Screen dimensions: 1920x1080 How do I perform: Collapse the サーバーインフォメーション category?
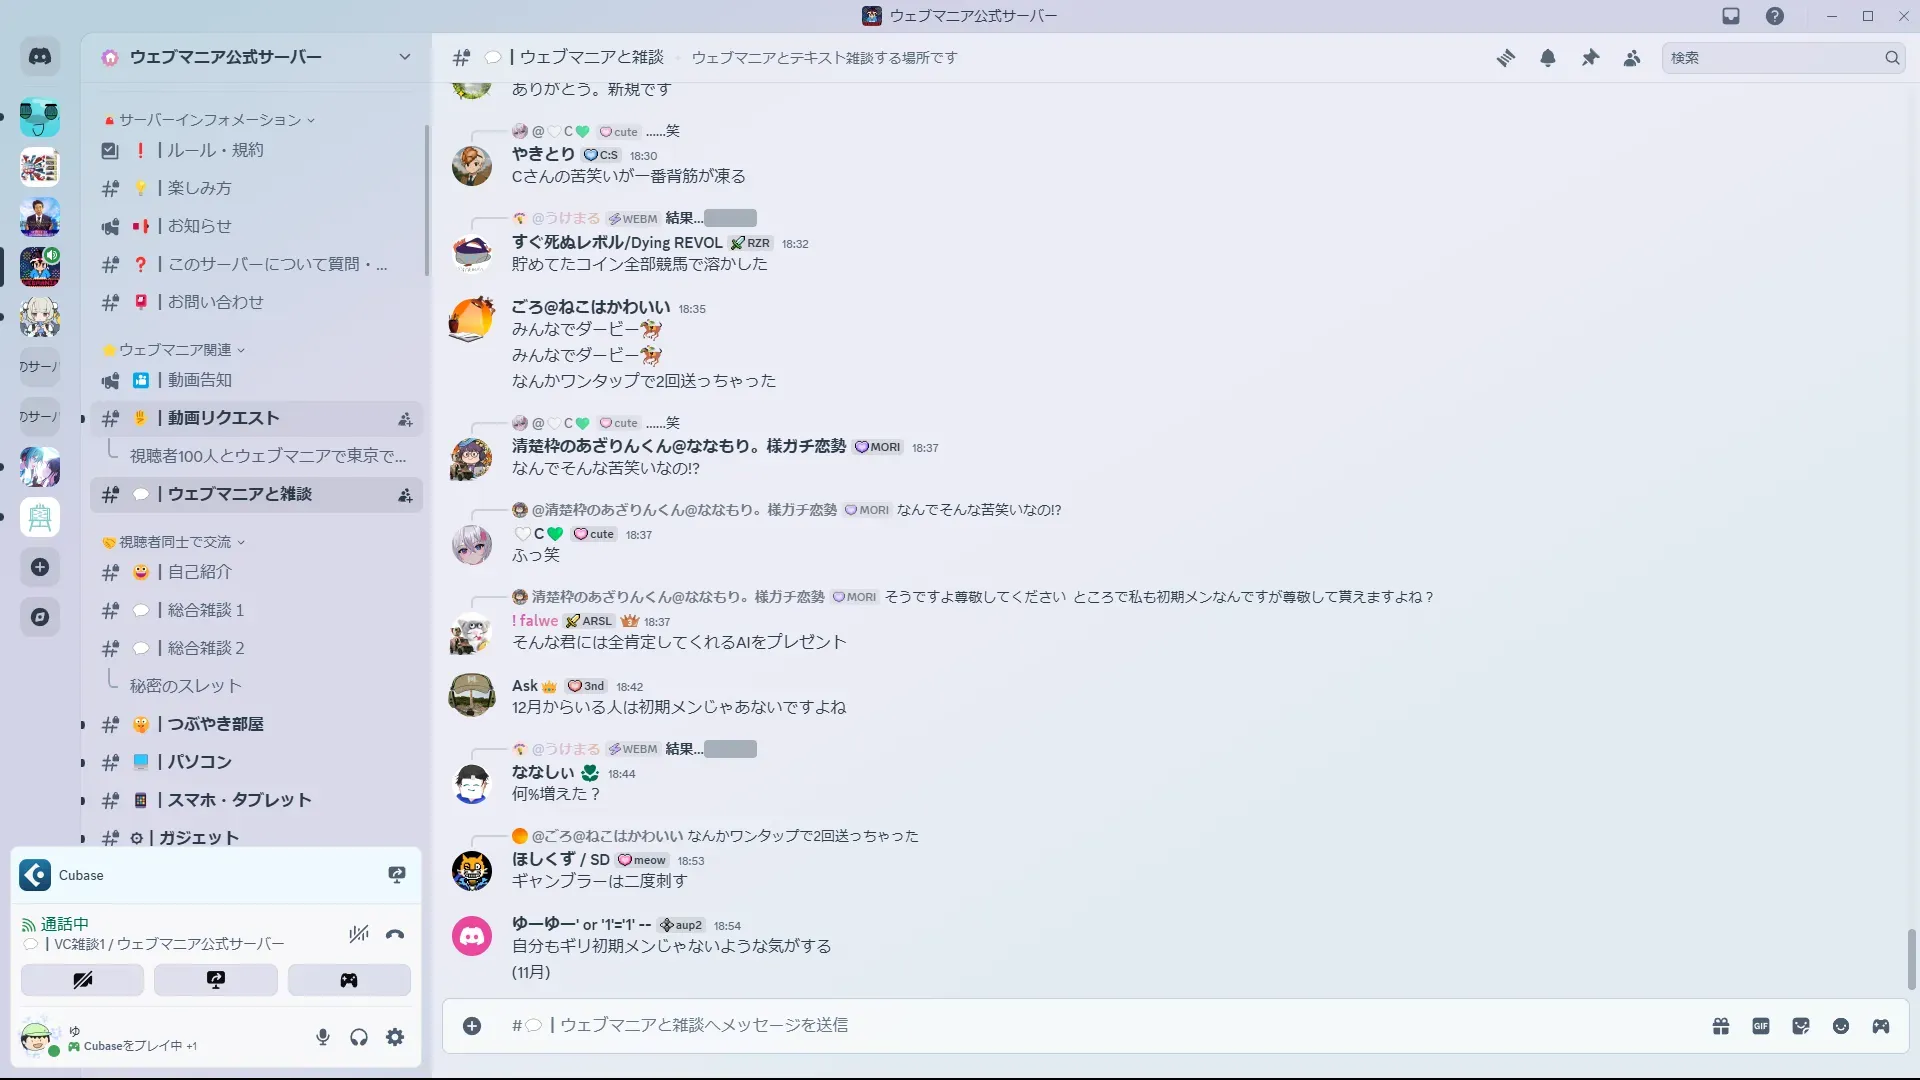coord(210,120)
